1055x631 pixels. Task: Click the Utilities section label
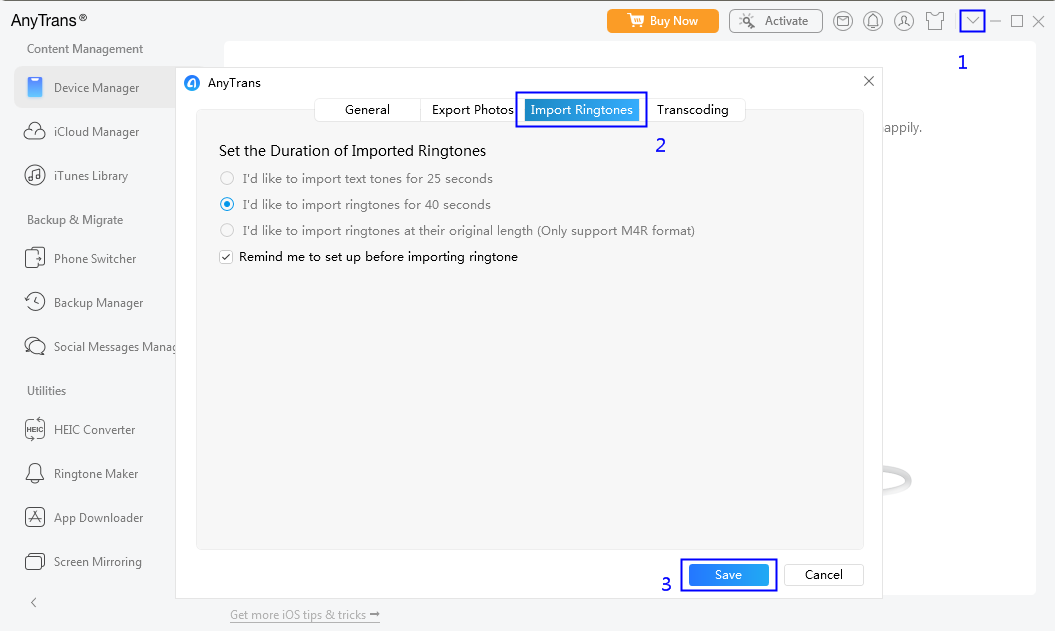pyautogui.click(x=46, y=391)
